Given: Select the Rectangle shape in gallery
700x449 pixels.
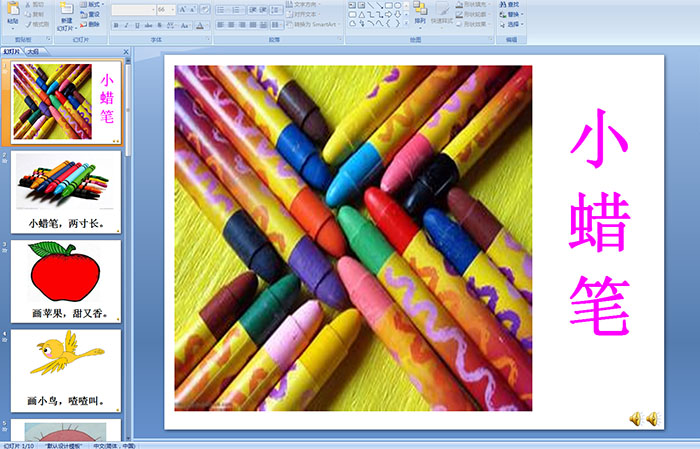Looking at the screenshot, I should [389, 5].
